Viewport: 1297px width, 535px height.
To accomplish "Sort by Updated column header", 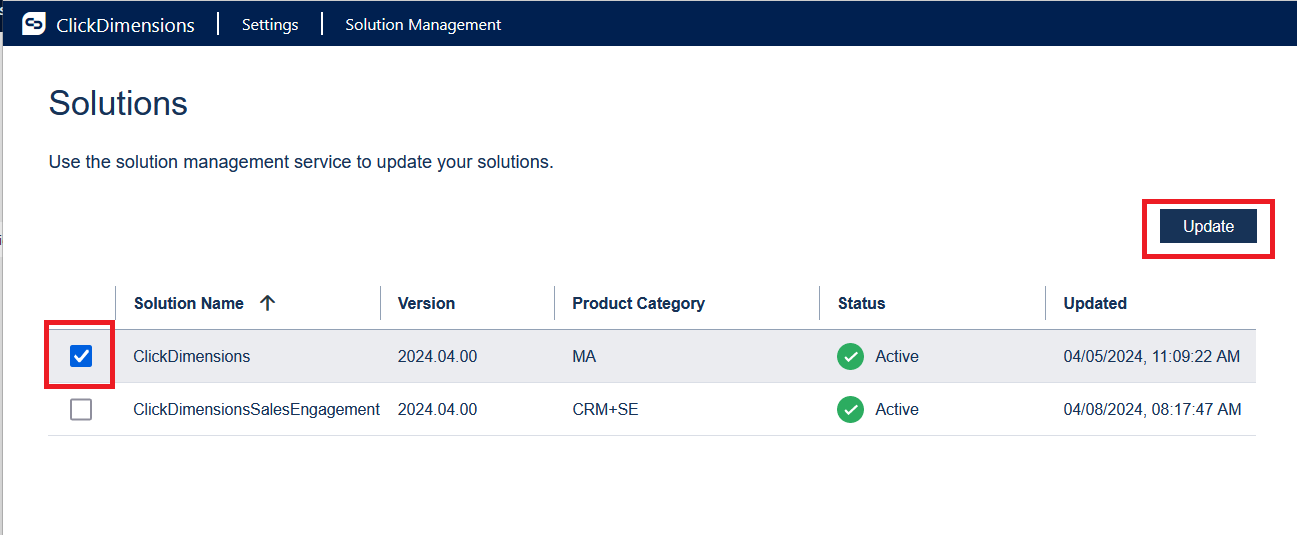I will [1095, 303].
